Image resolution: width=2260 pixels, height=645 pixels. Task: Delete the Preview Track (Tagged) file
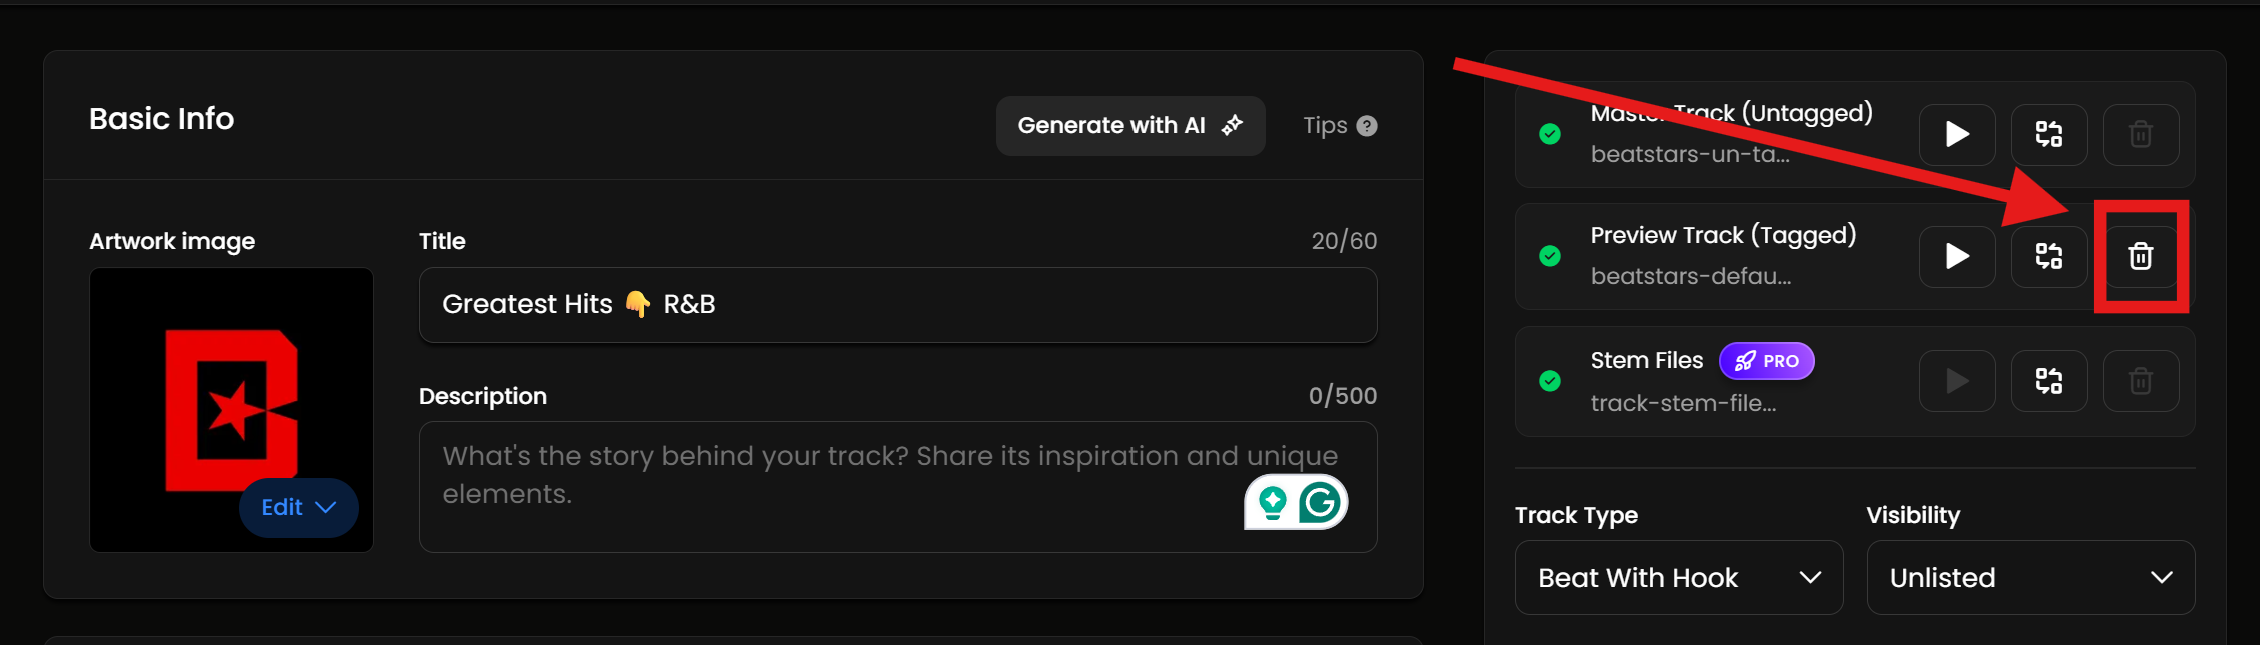pos(2140,256)
